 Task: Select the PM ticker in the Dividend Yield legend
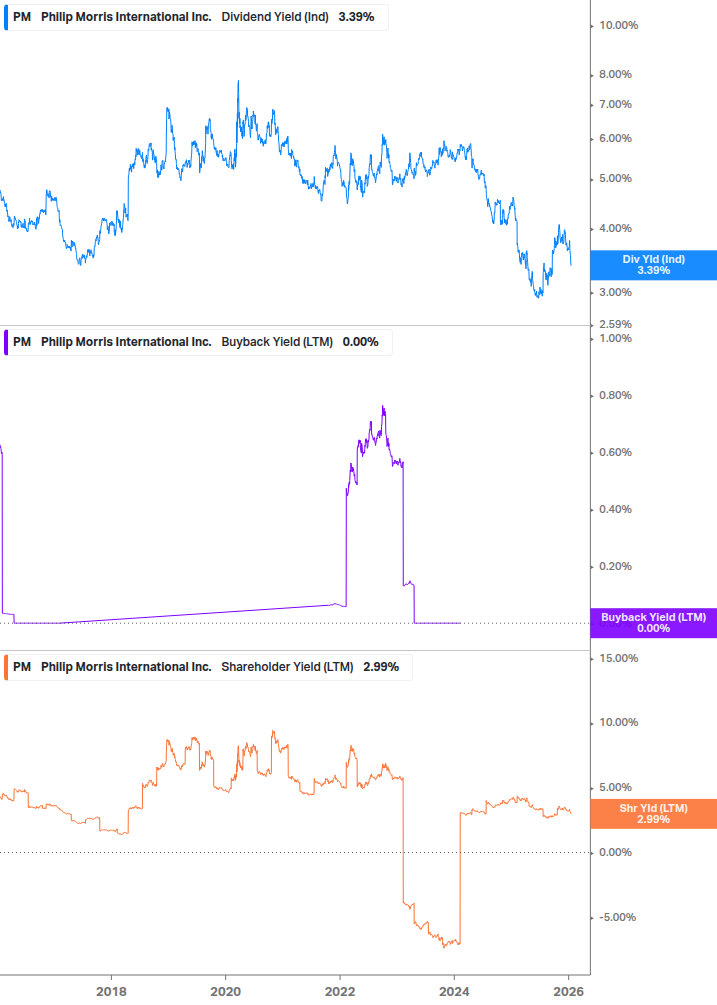[22, 17]
